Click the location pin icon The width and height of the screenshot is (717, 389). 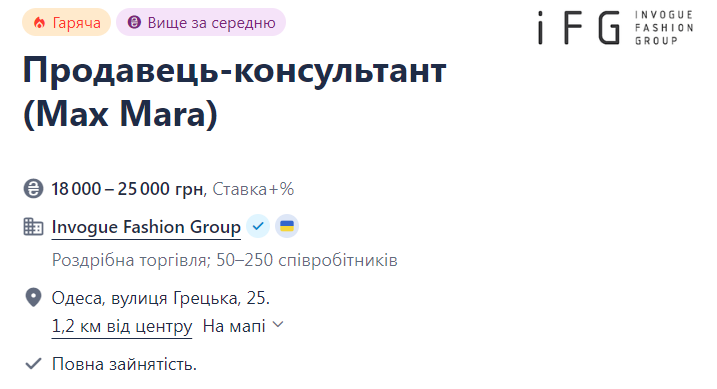pyautogui.click(x=33, y=298)
